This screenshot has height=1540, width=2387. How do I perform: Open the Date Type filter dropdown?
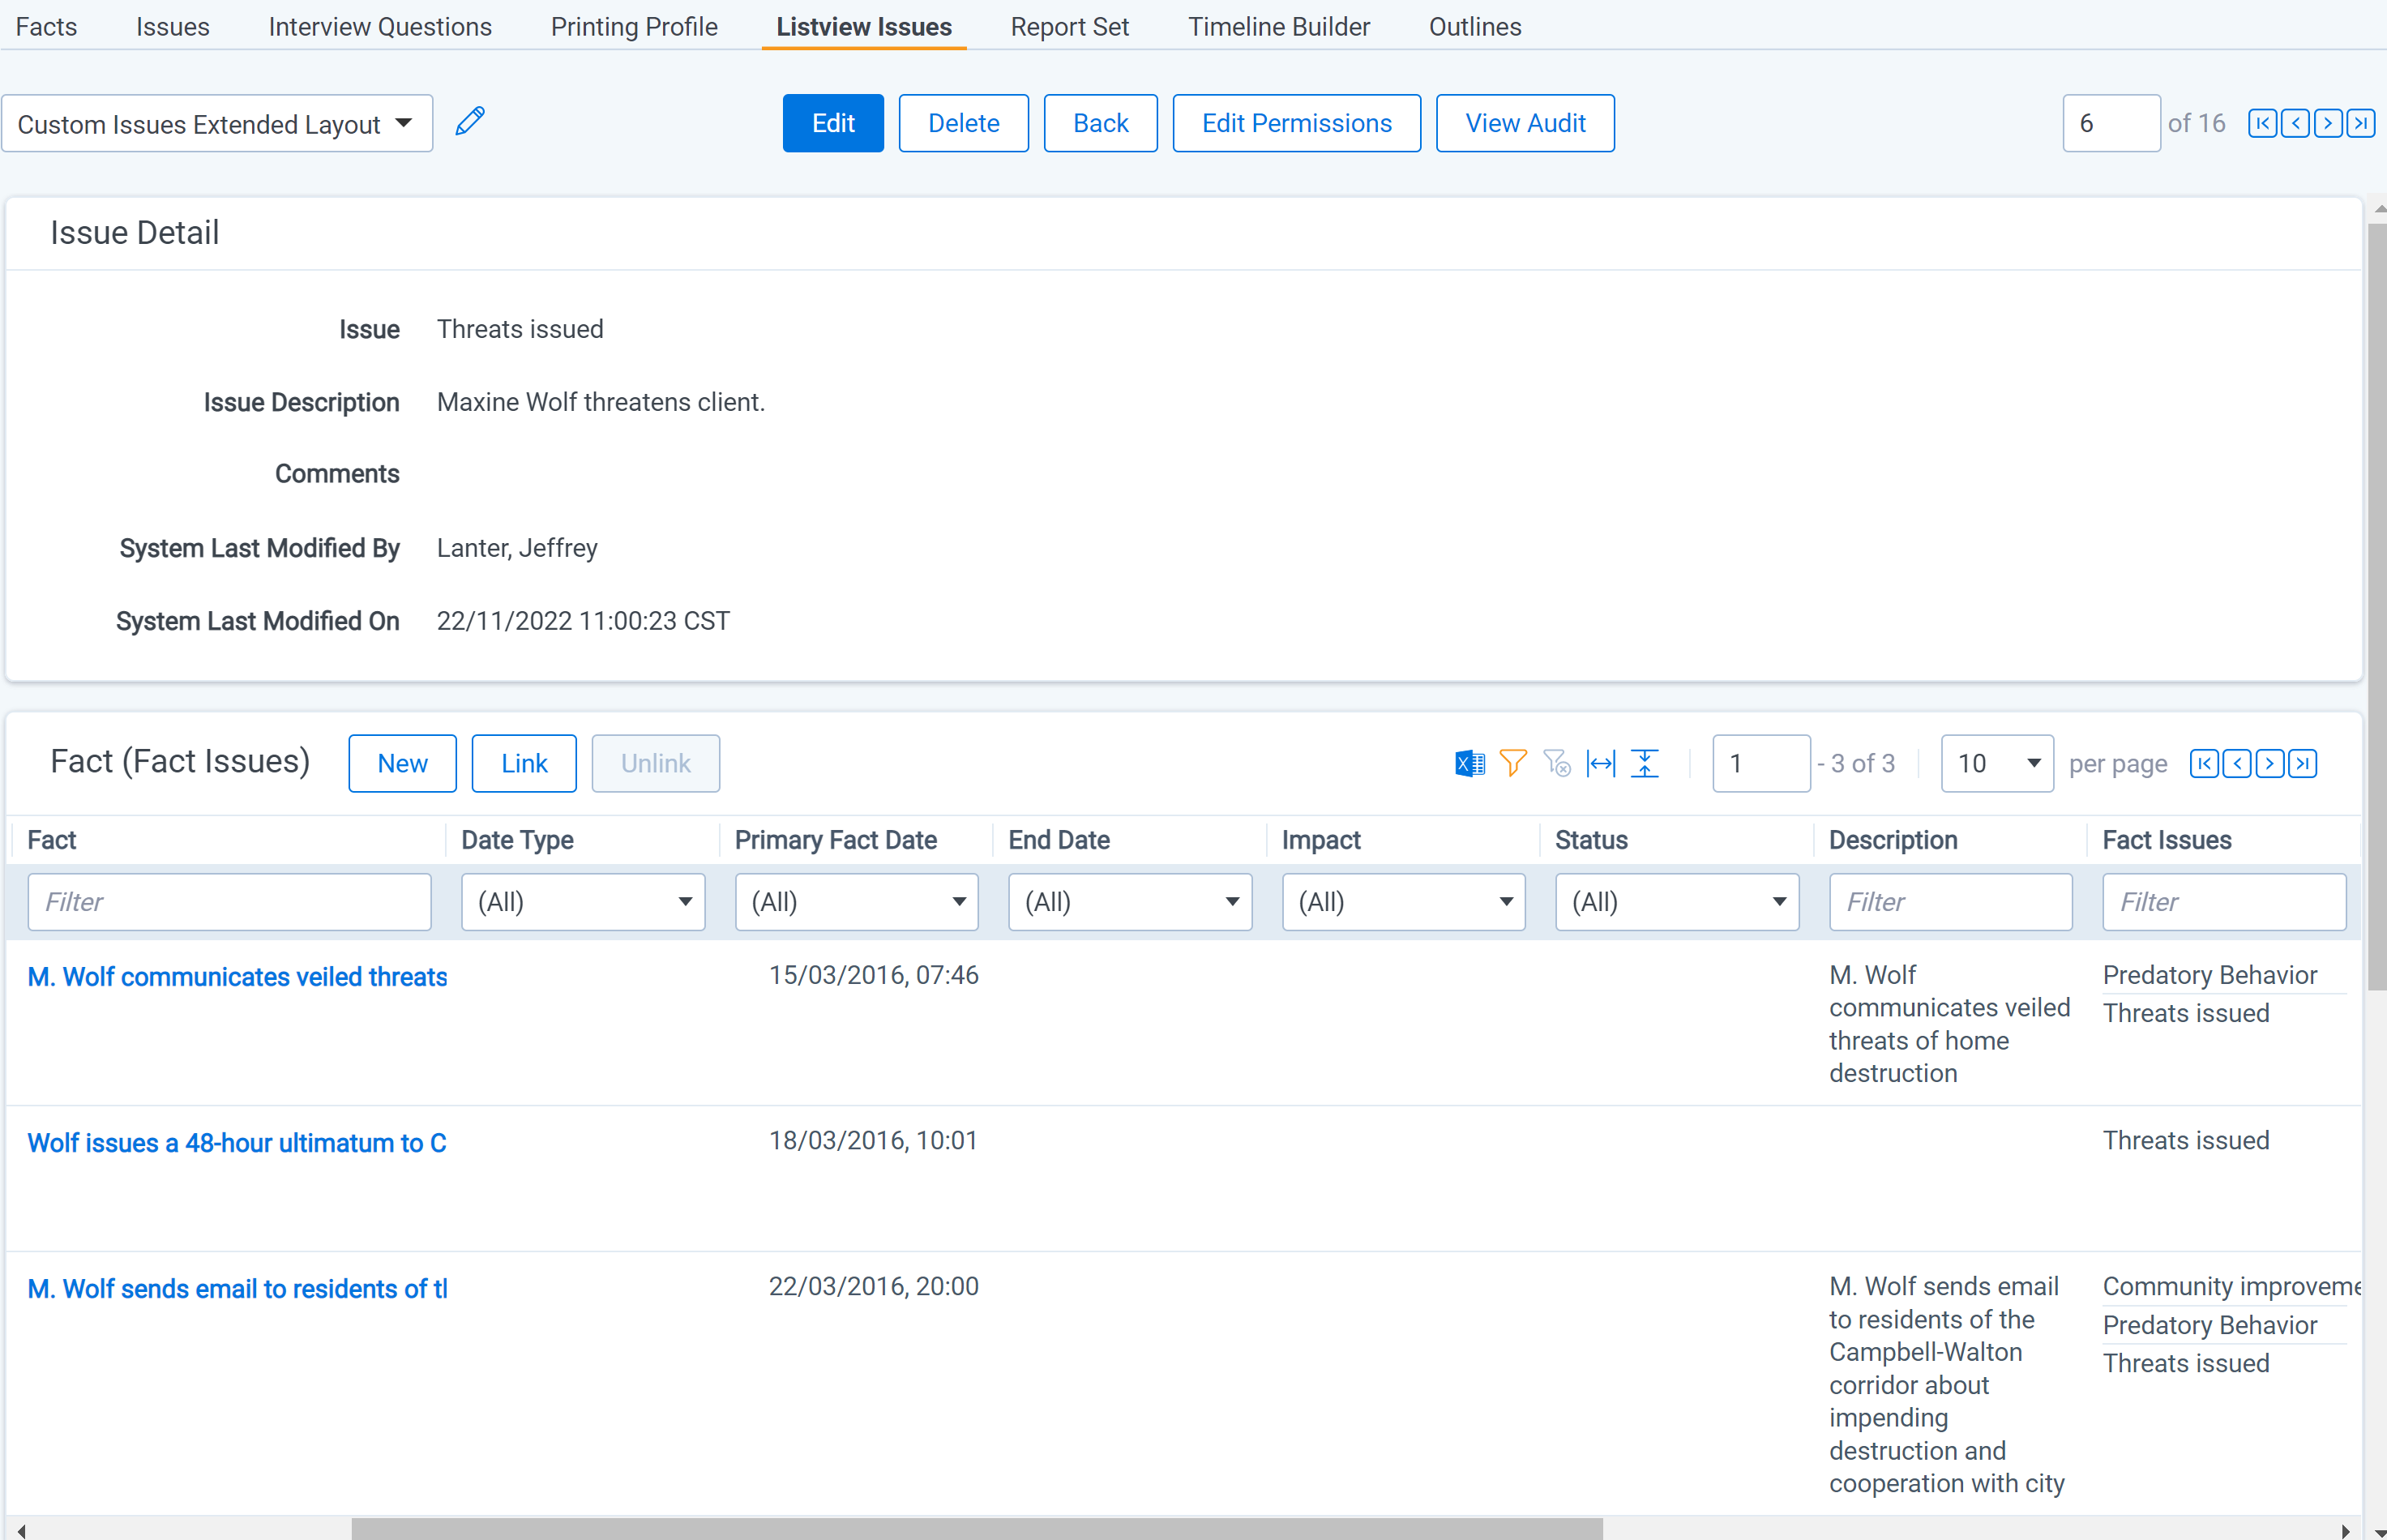coord(583,902)
